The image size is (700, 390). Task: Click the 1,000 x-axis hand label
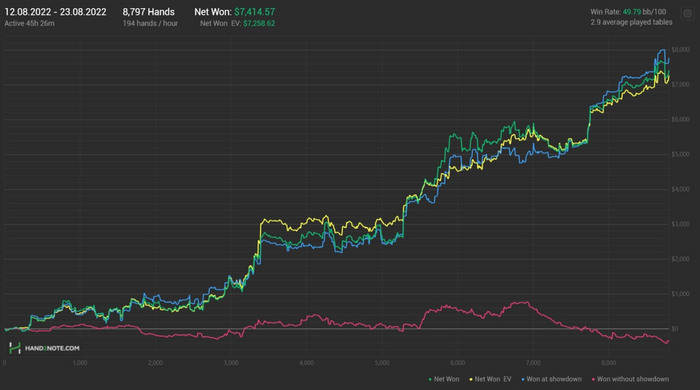click(x=80, y=363)
